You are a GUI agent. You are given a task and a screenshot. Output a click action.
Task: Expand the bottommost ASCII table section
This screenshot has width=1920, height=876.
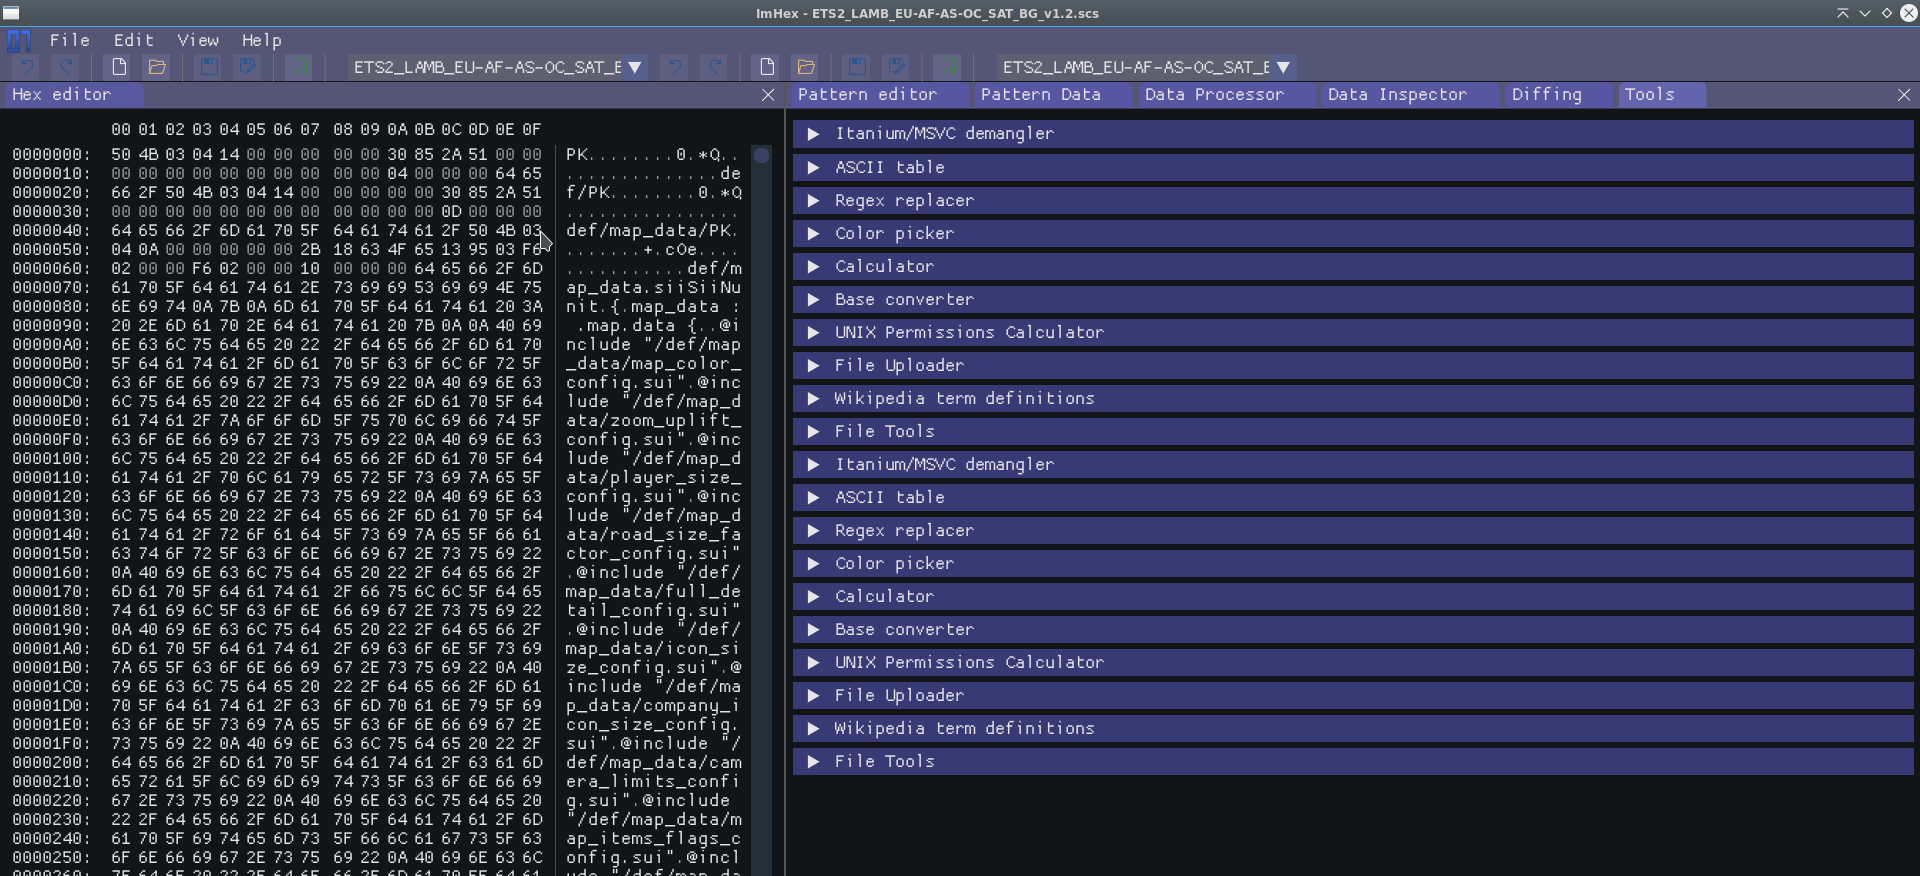[x=1353, y=498]
